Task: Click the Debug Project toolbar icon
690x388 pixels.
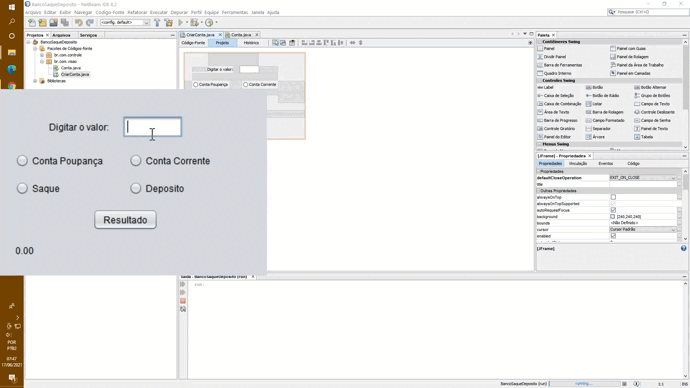Action: (194, 22)
